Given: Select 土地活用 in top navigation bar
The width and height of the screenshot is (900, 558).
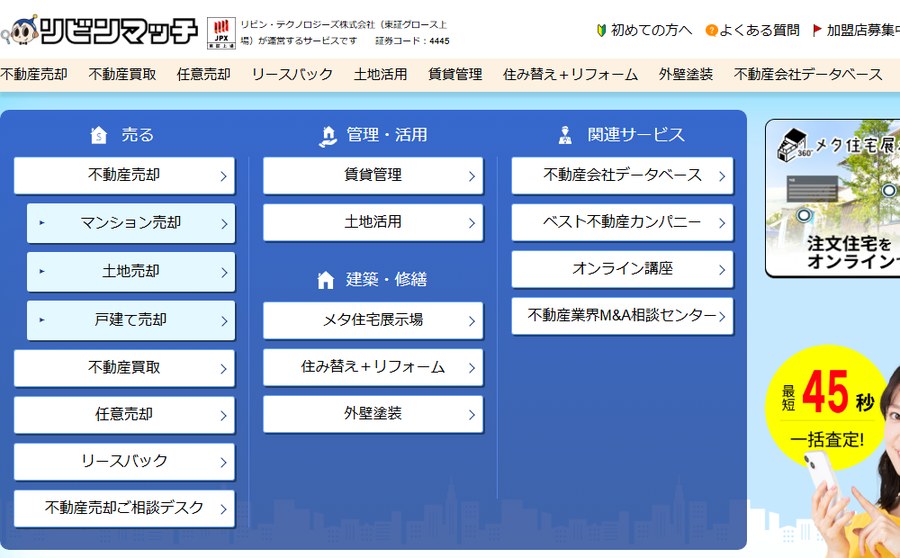Looking at the screenshot, I should [381, 75].
